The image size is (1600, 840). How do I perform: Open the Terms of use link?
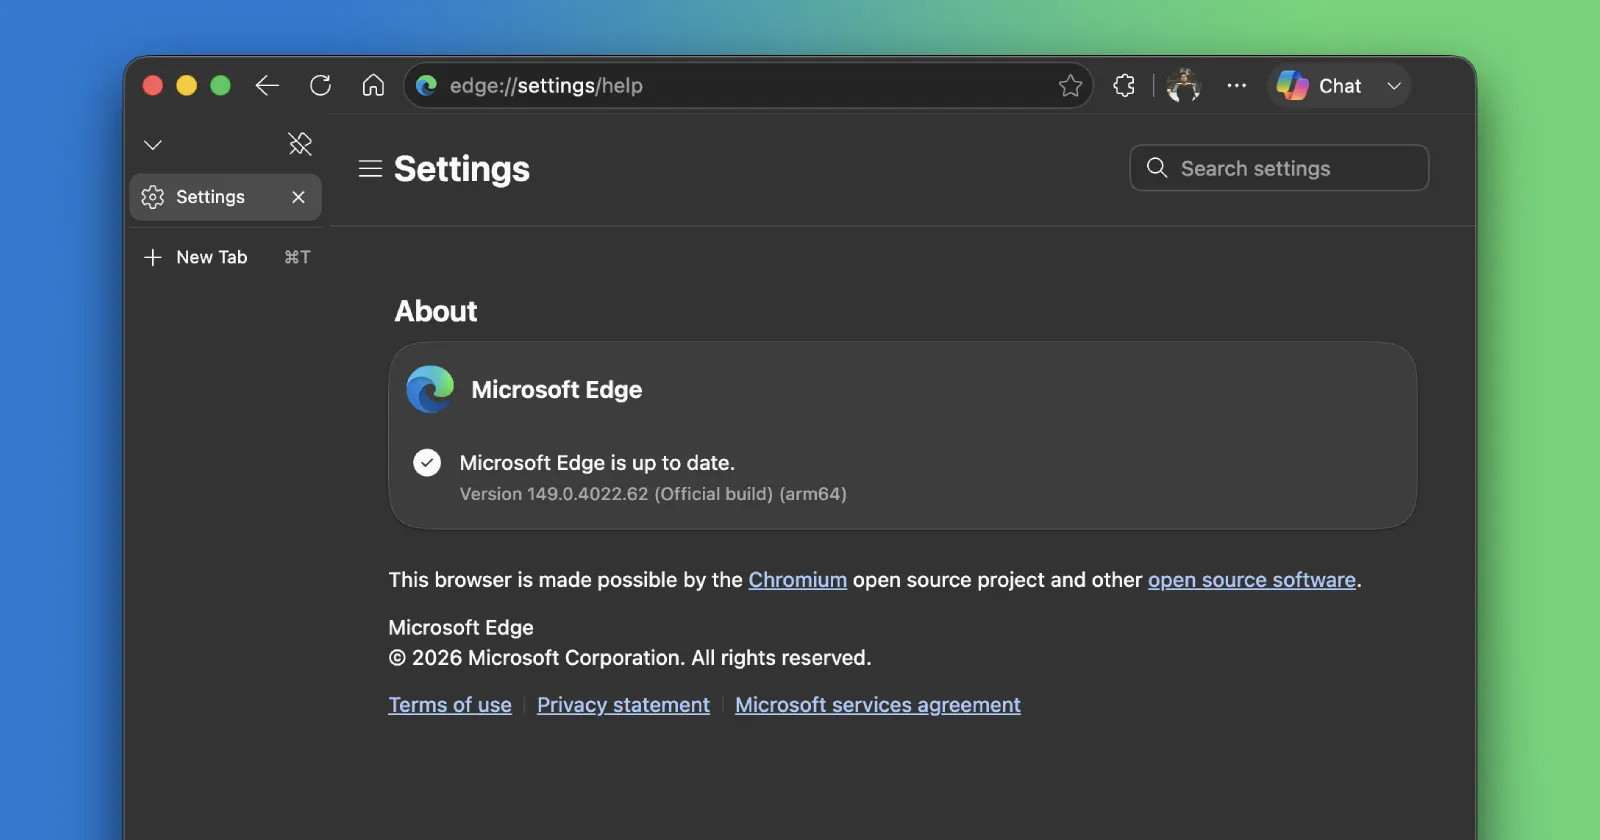(450, 705)
